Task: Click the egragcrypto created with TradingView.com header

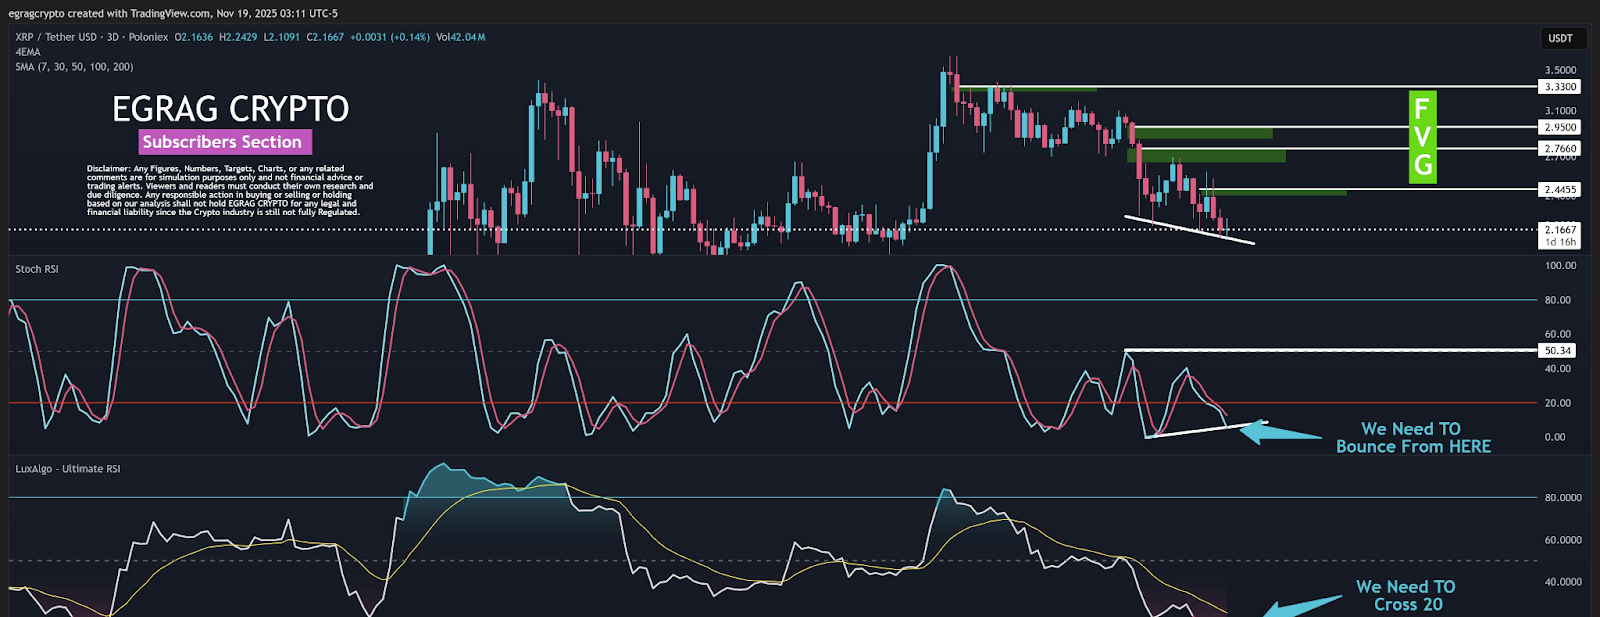Action: [x=173, y=13]
